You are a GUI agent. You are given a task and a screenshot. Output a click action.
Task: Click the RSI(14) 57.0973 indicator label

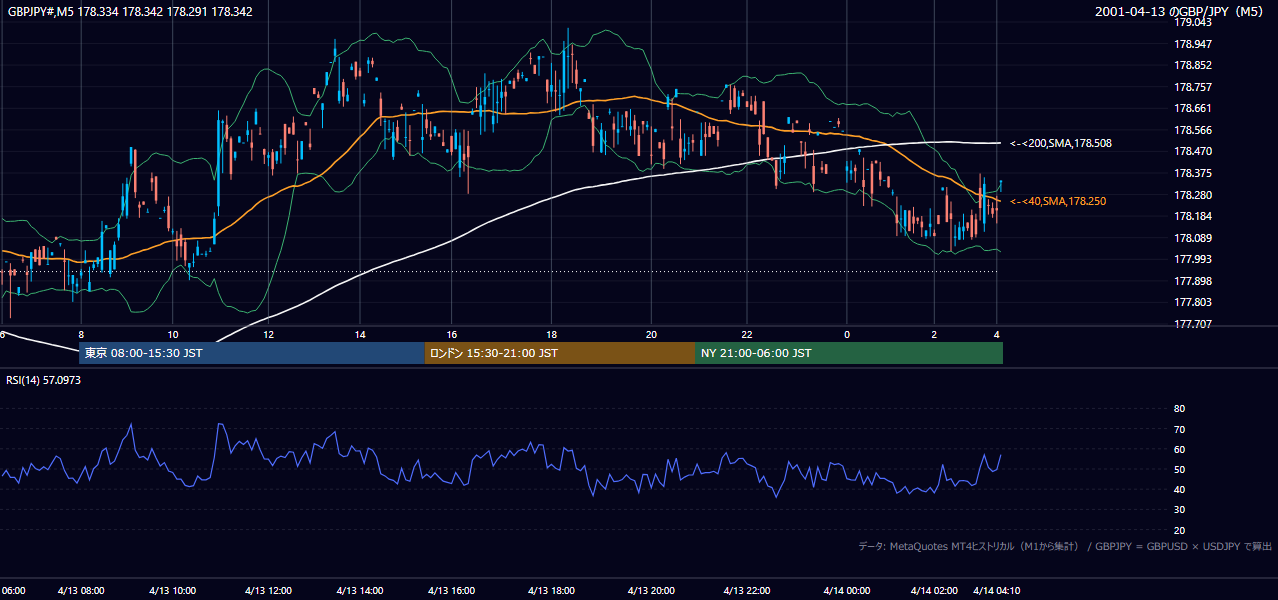[x=44, y=380]
